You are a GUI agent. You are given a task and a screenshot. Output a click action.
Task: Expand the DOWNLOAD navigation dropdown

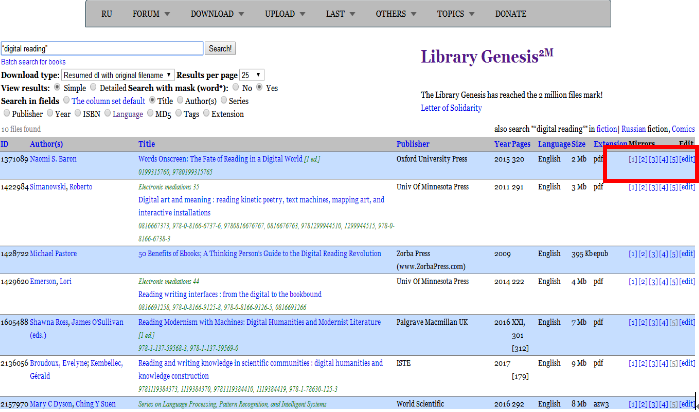tap(218, 15)
